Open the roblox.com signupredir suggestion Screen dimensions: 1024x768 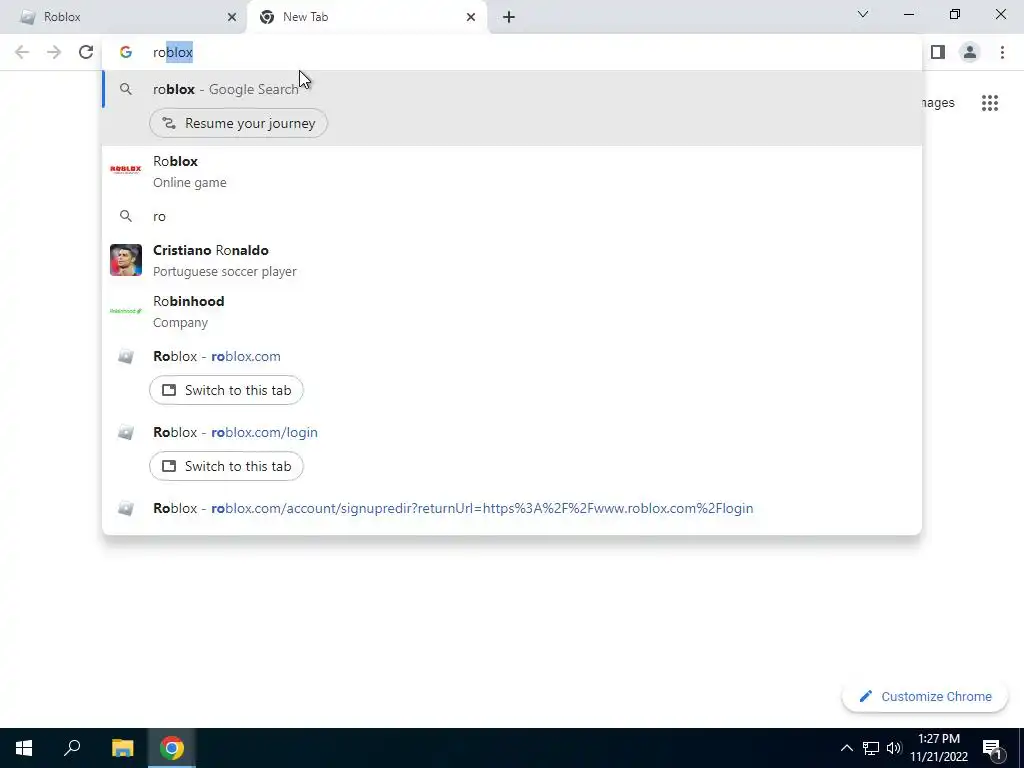click(x=512, y=508)
